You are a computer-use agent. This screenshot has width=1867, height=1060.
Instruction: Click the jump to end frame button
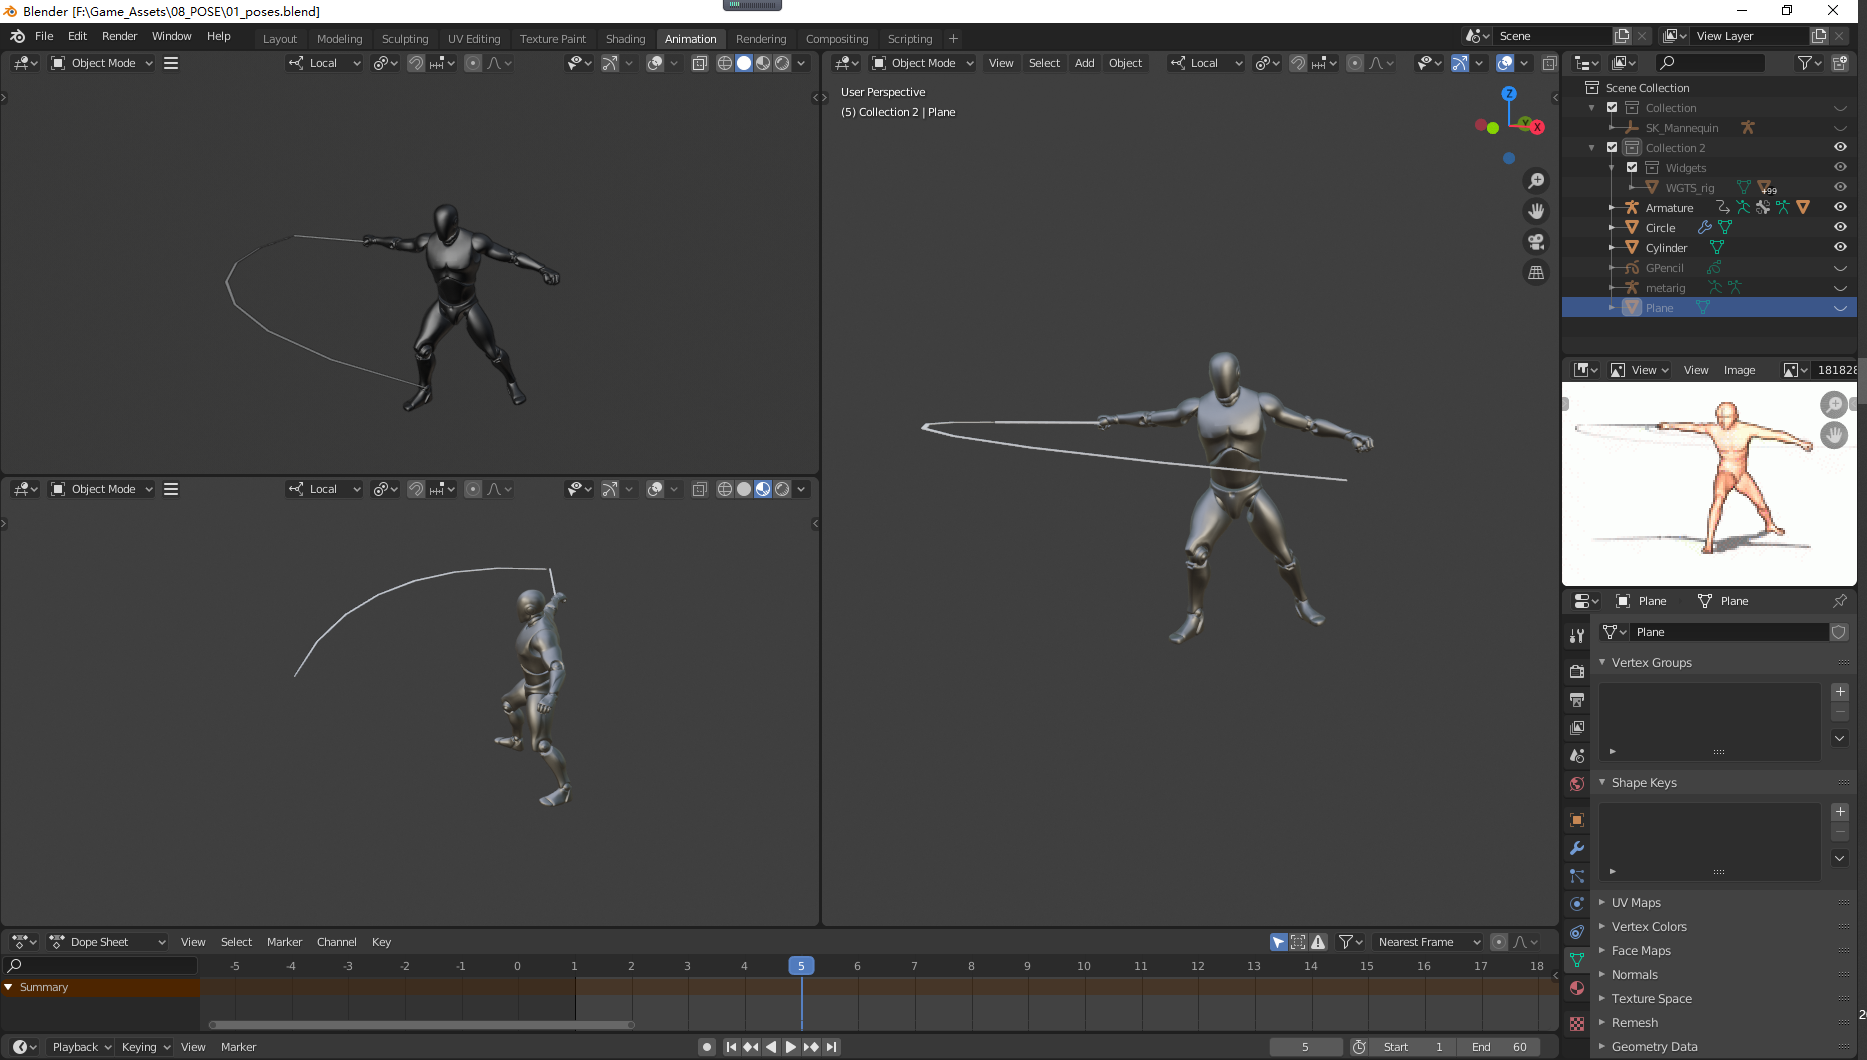tap(832, 1046)
